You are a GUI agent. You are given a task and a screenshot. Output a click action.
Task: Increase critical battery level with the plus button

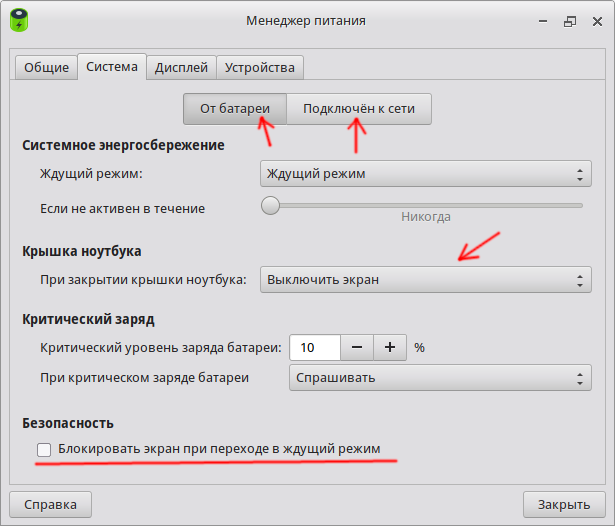390,348
